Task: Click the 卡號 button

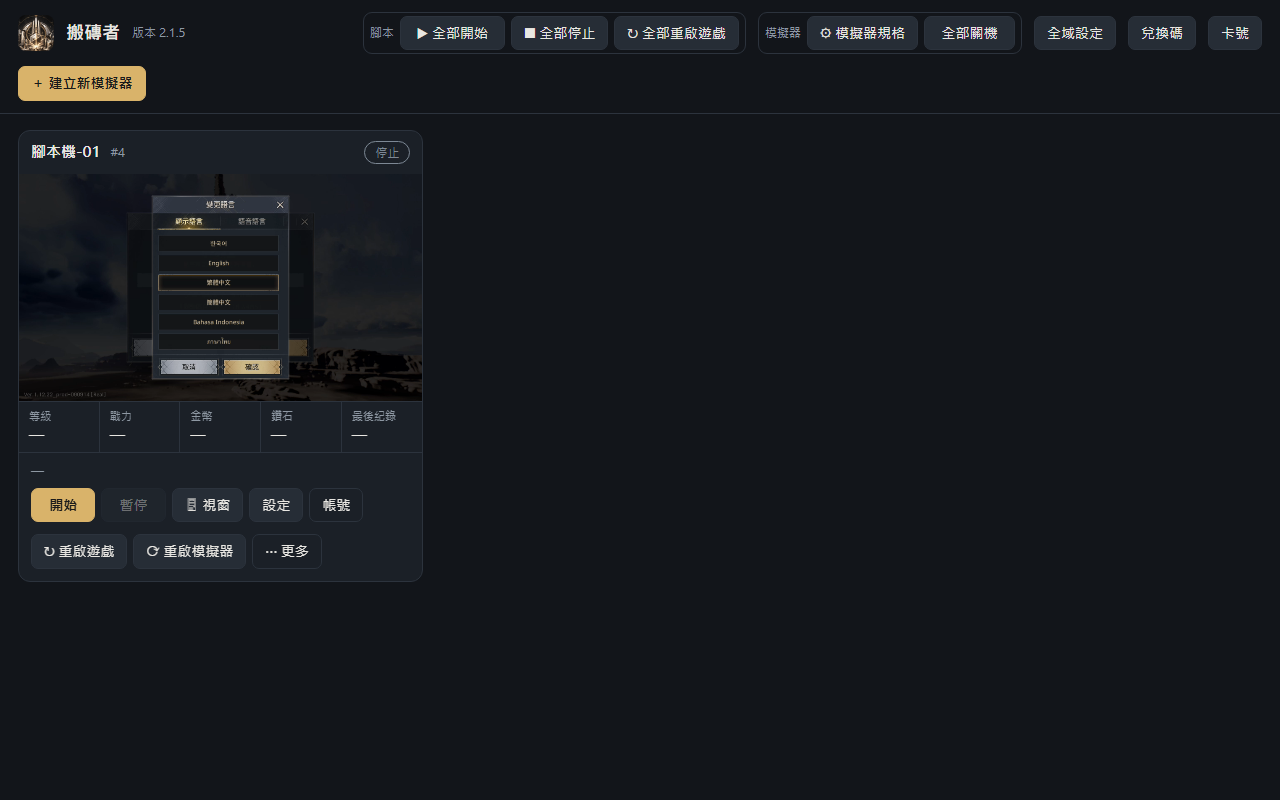Action: pos(1235,33)
